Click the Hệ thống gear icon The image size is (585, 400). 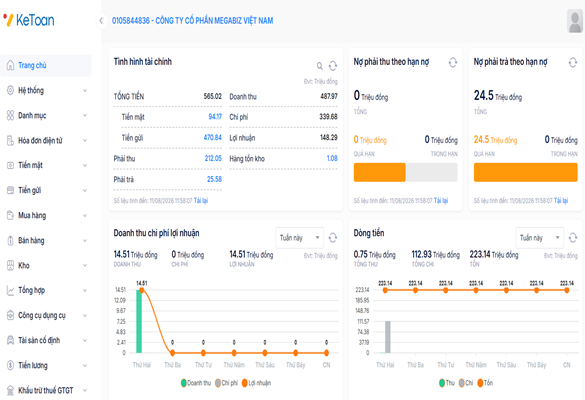point(10,90)
